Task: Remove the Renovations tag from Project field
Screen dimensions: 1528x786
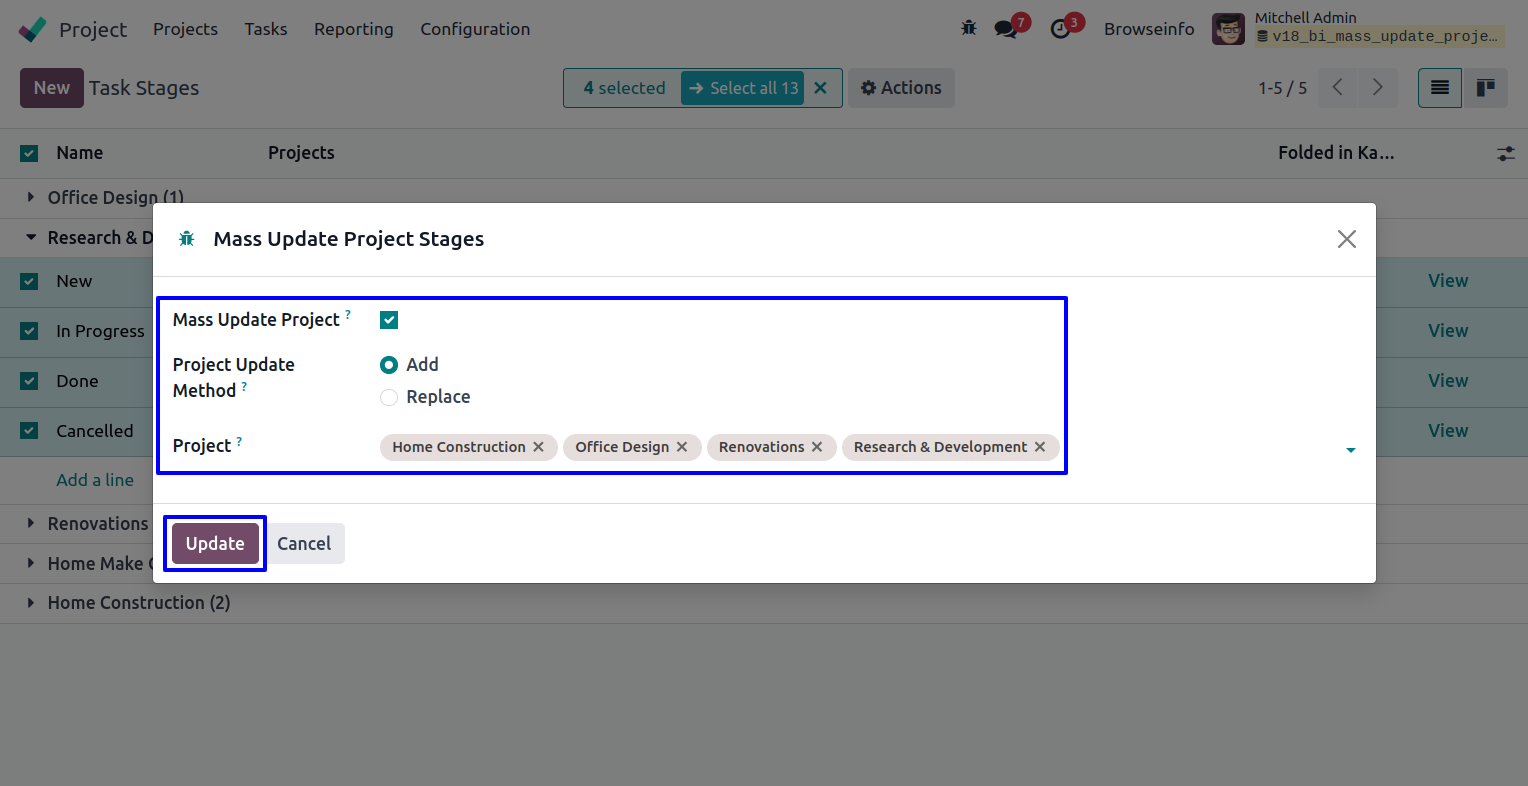Action: click(x=817, y=447)
